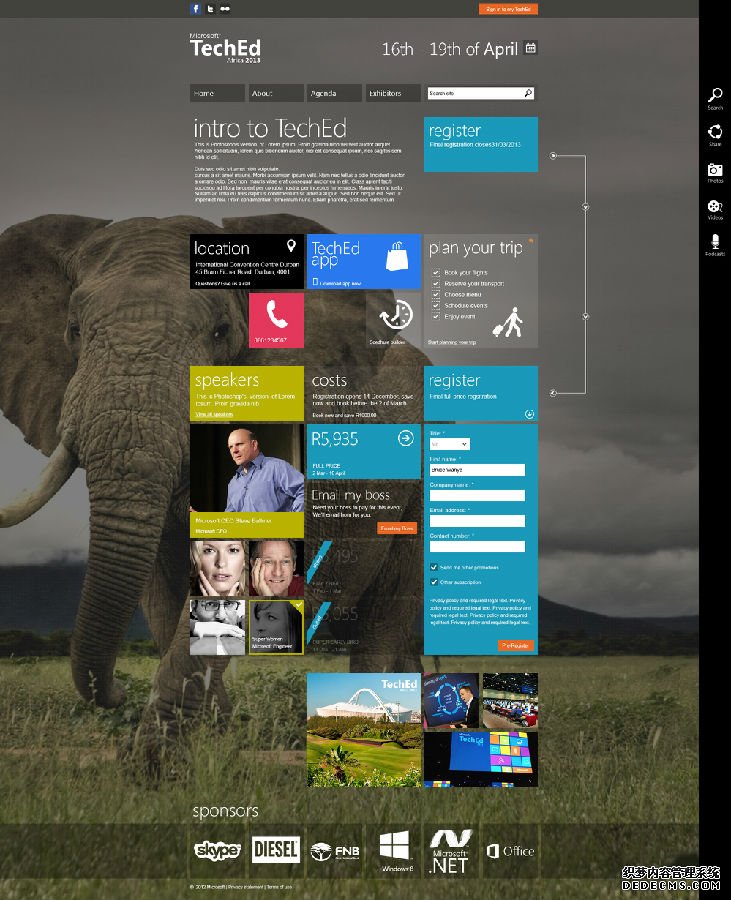This screenshot has height=900, width=731.
Task: Toggle the 'Schedule events' checkbox
Action: [x=436, y=305]
